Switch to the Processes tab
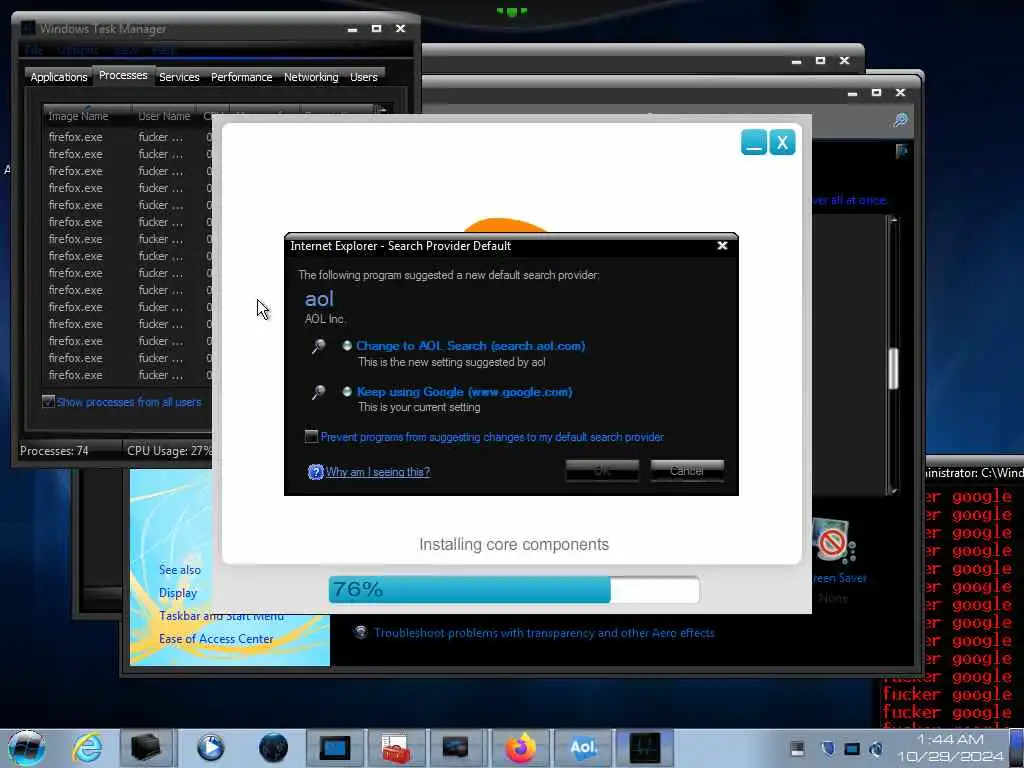 pyautogui.click(x=123, y=75)
